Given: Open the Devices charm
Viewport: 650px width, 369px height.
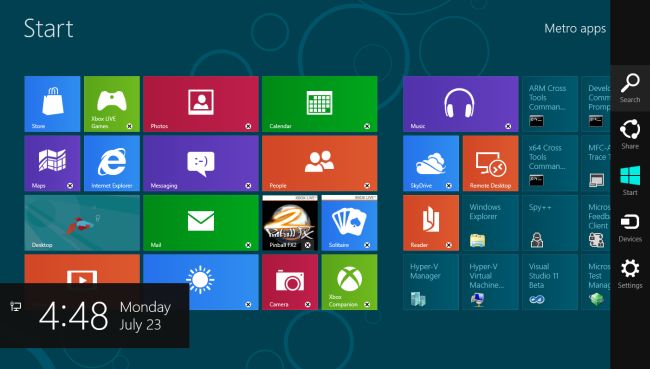Looking at the screenshot, I should [630, 227].
